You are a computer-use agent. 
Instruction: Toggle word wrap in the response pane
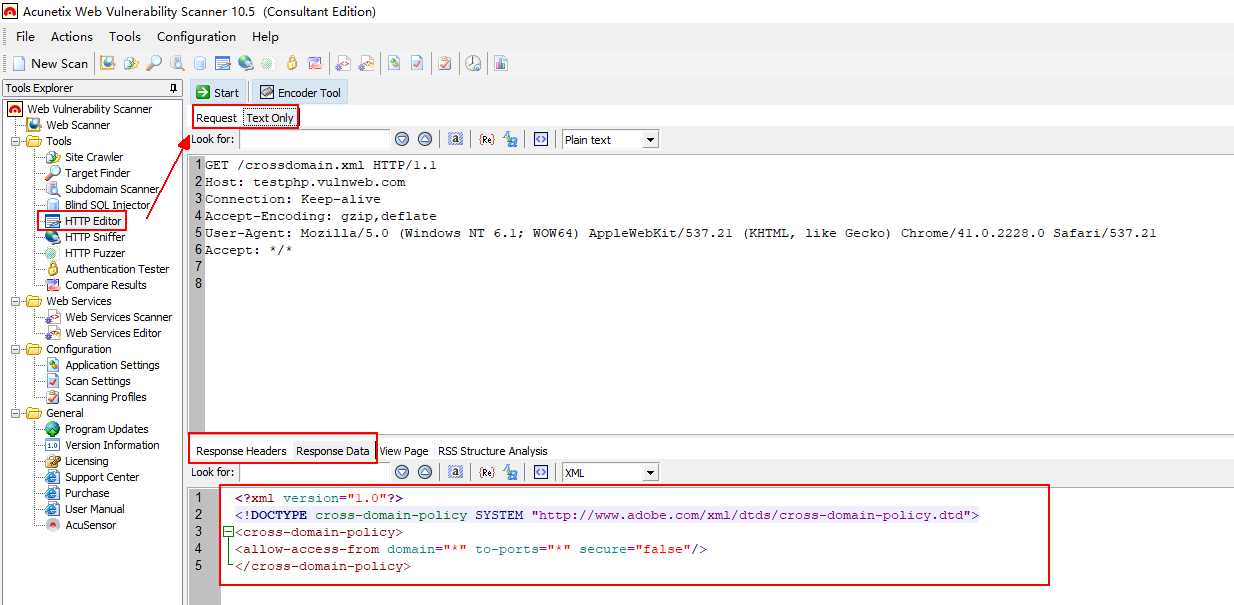pos(541,472)
